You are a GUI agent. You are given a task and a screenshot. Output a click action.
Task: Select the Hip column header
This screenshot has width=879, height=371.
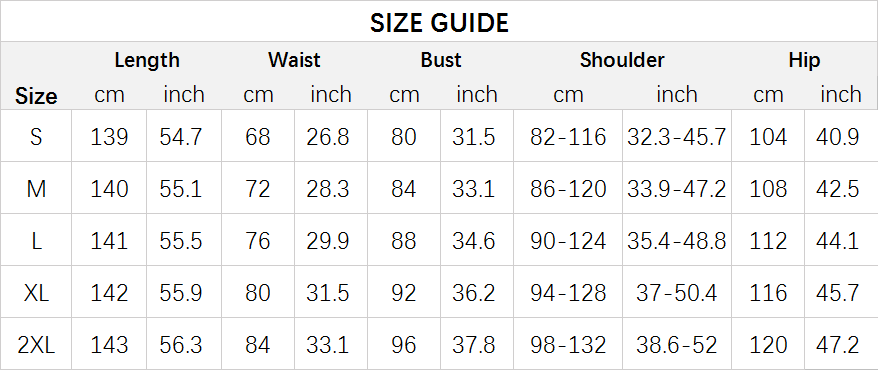click(x=804, y=60)
